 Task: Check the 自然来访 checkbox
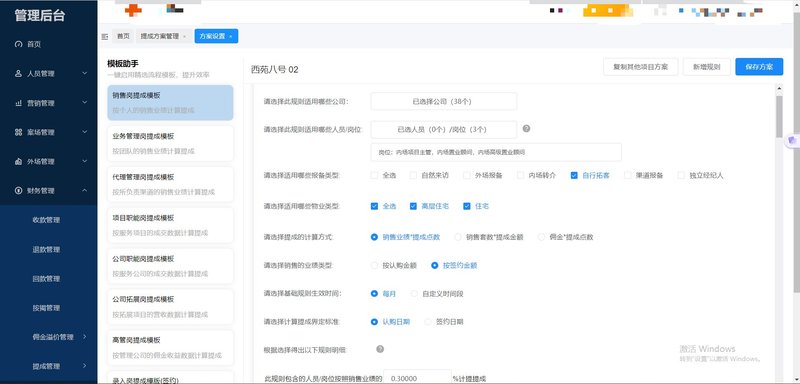point(413,175)
